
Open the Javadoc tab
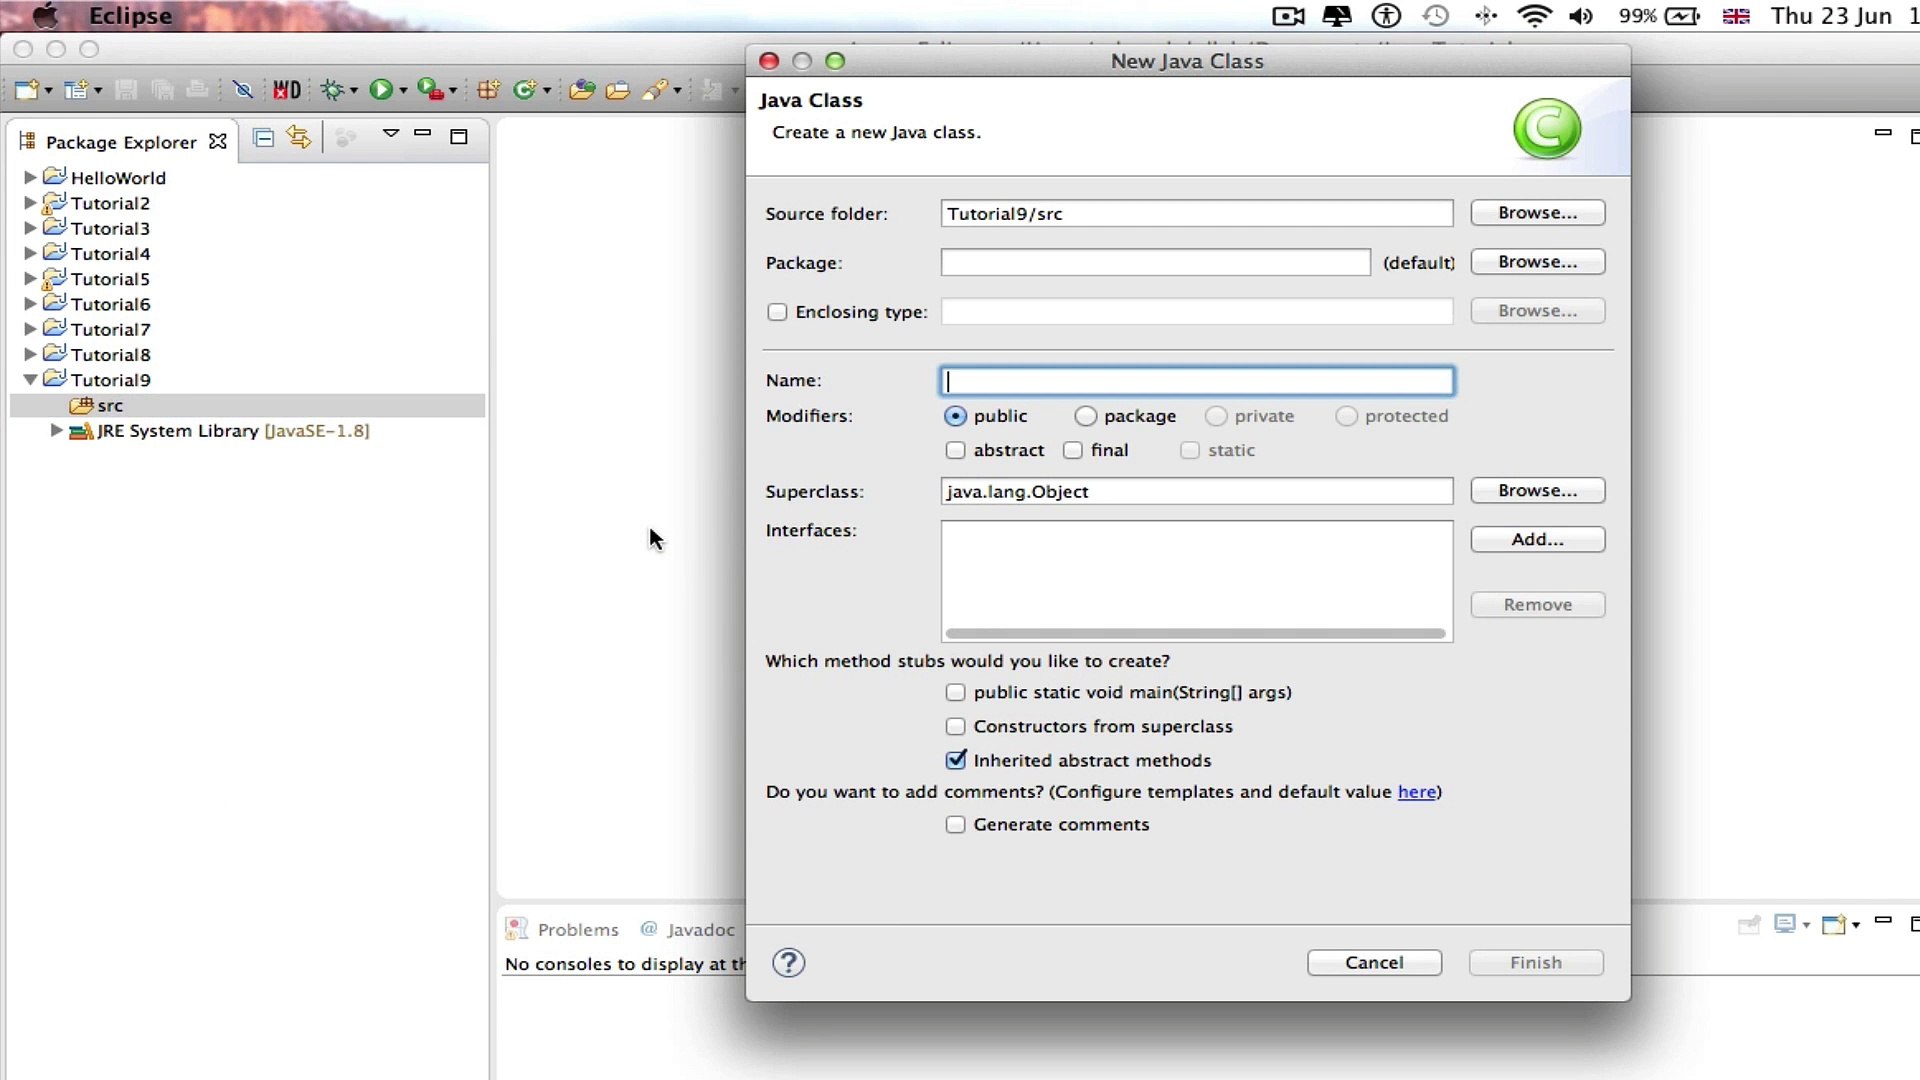coord(700,930)
